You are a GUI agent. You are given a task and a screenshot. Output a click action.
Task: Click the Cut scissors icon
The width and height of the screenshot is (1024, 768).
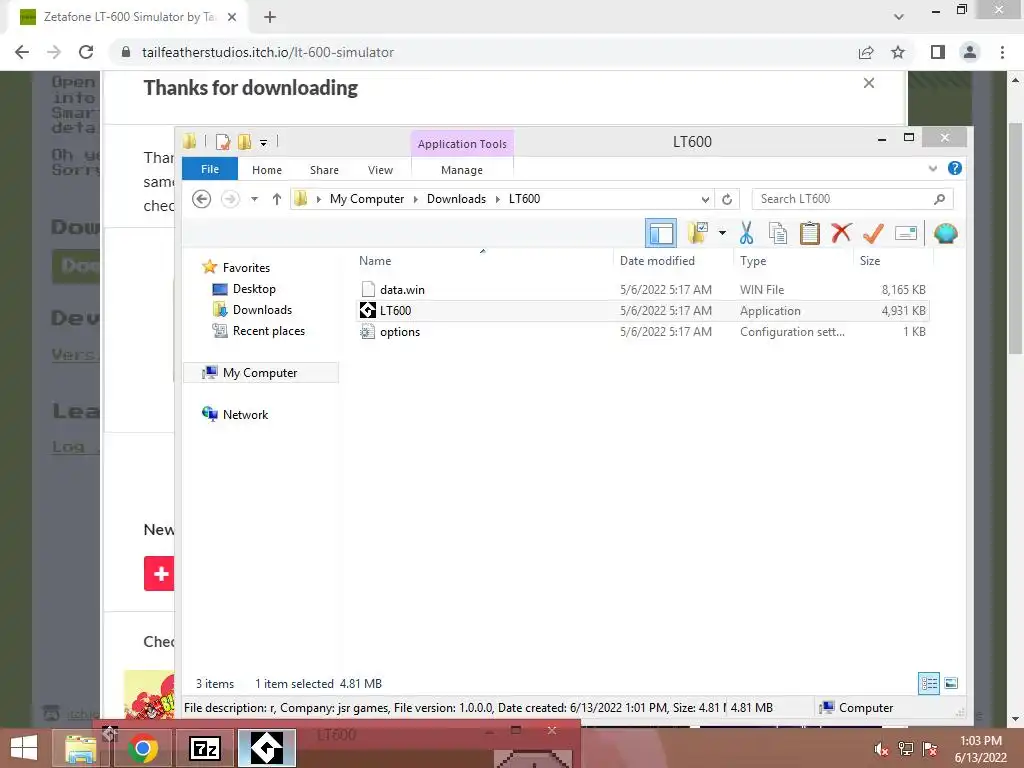(746, 232)
